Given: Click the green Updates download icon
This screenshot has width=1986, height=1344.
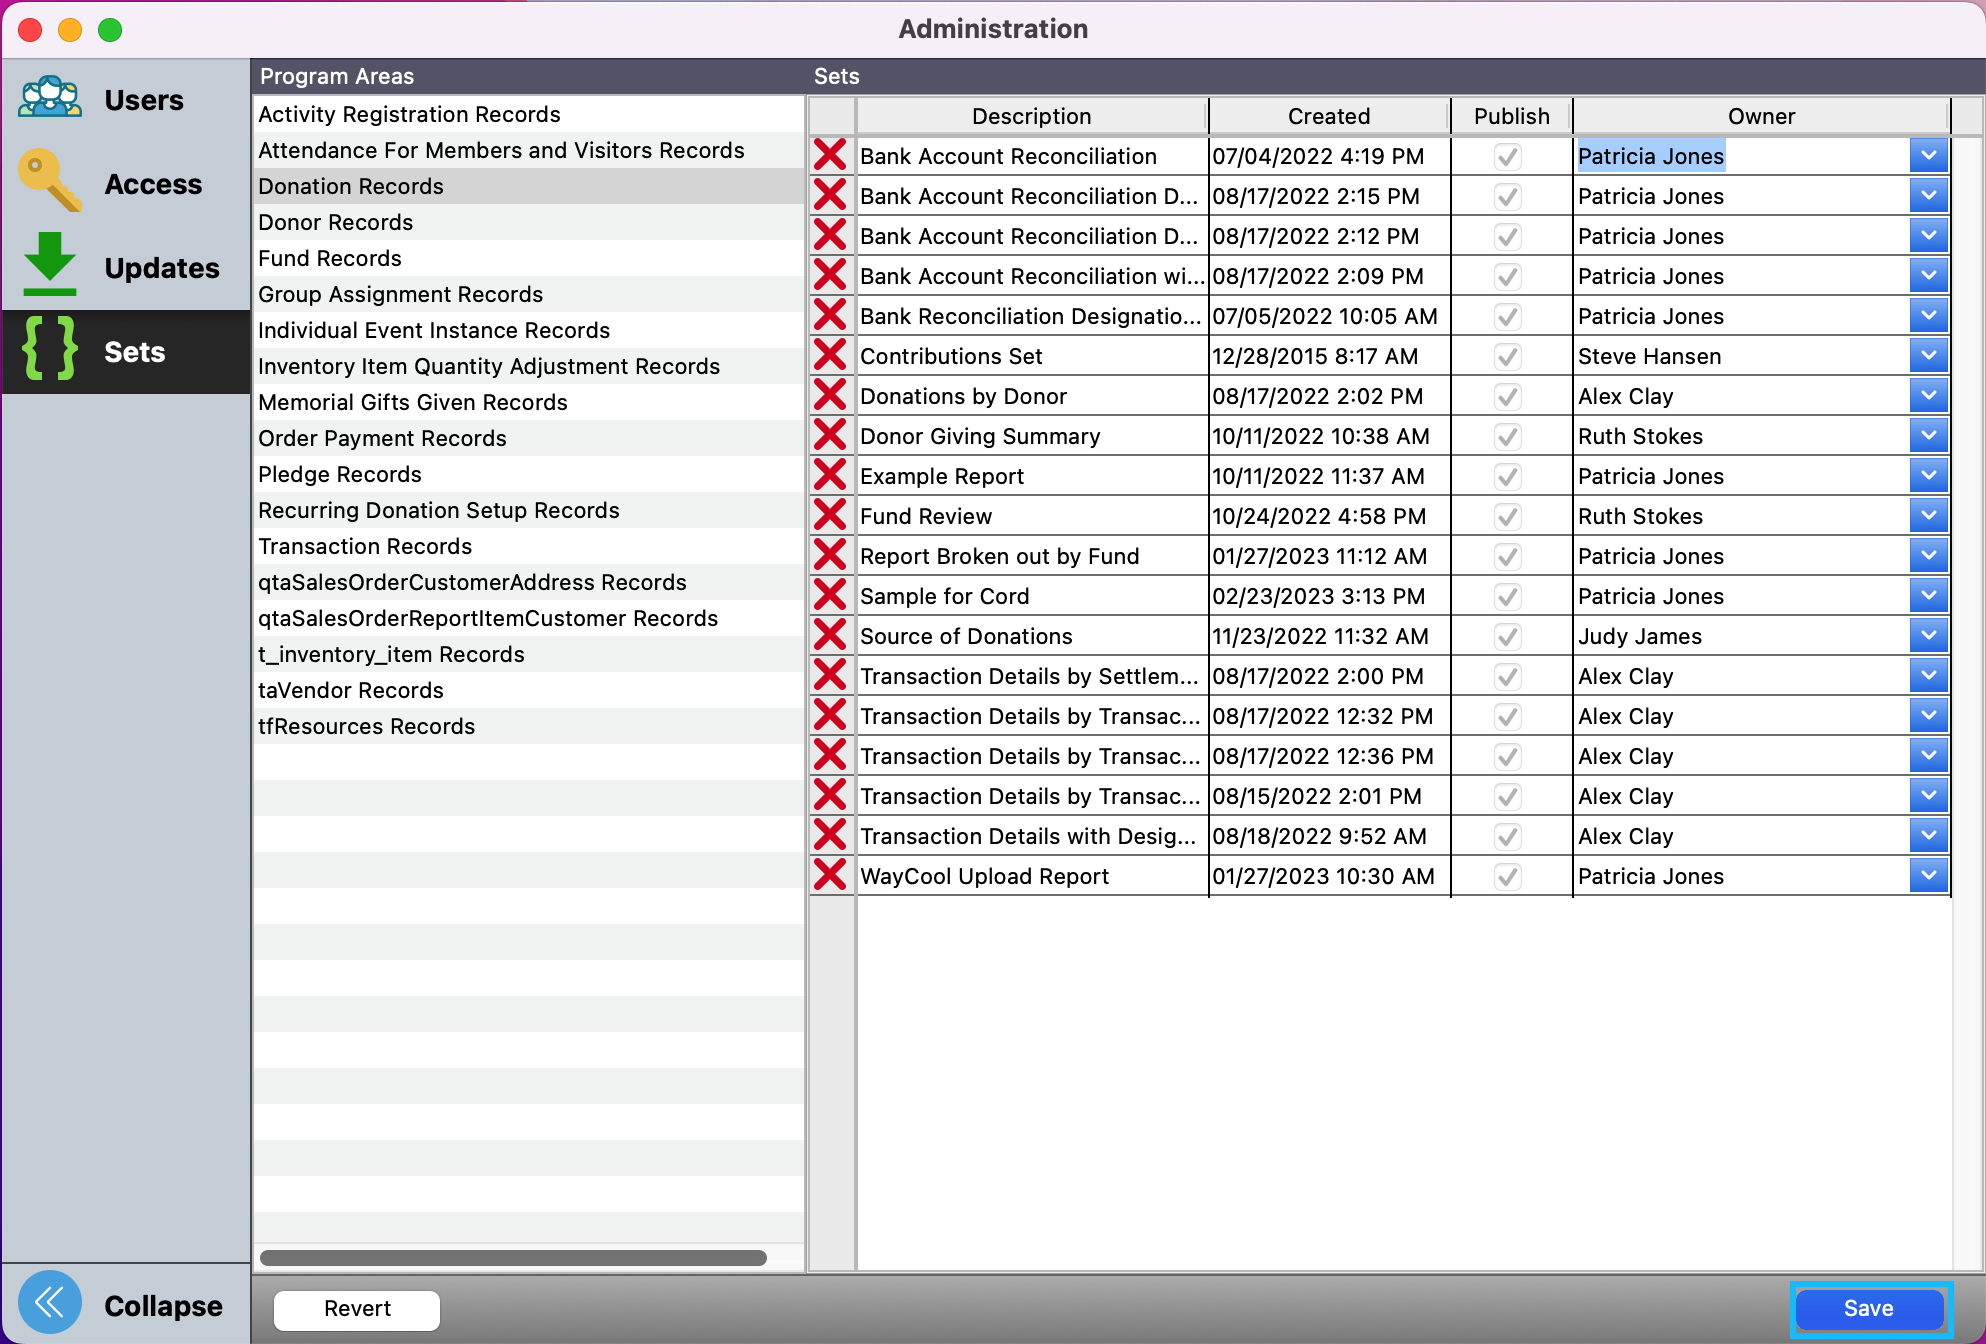Looking at the screenshot, I should pos(50,266).
